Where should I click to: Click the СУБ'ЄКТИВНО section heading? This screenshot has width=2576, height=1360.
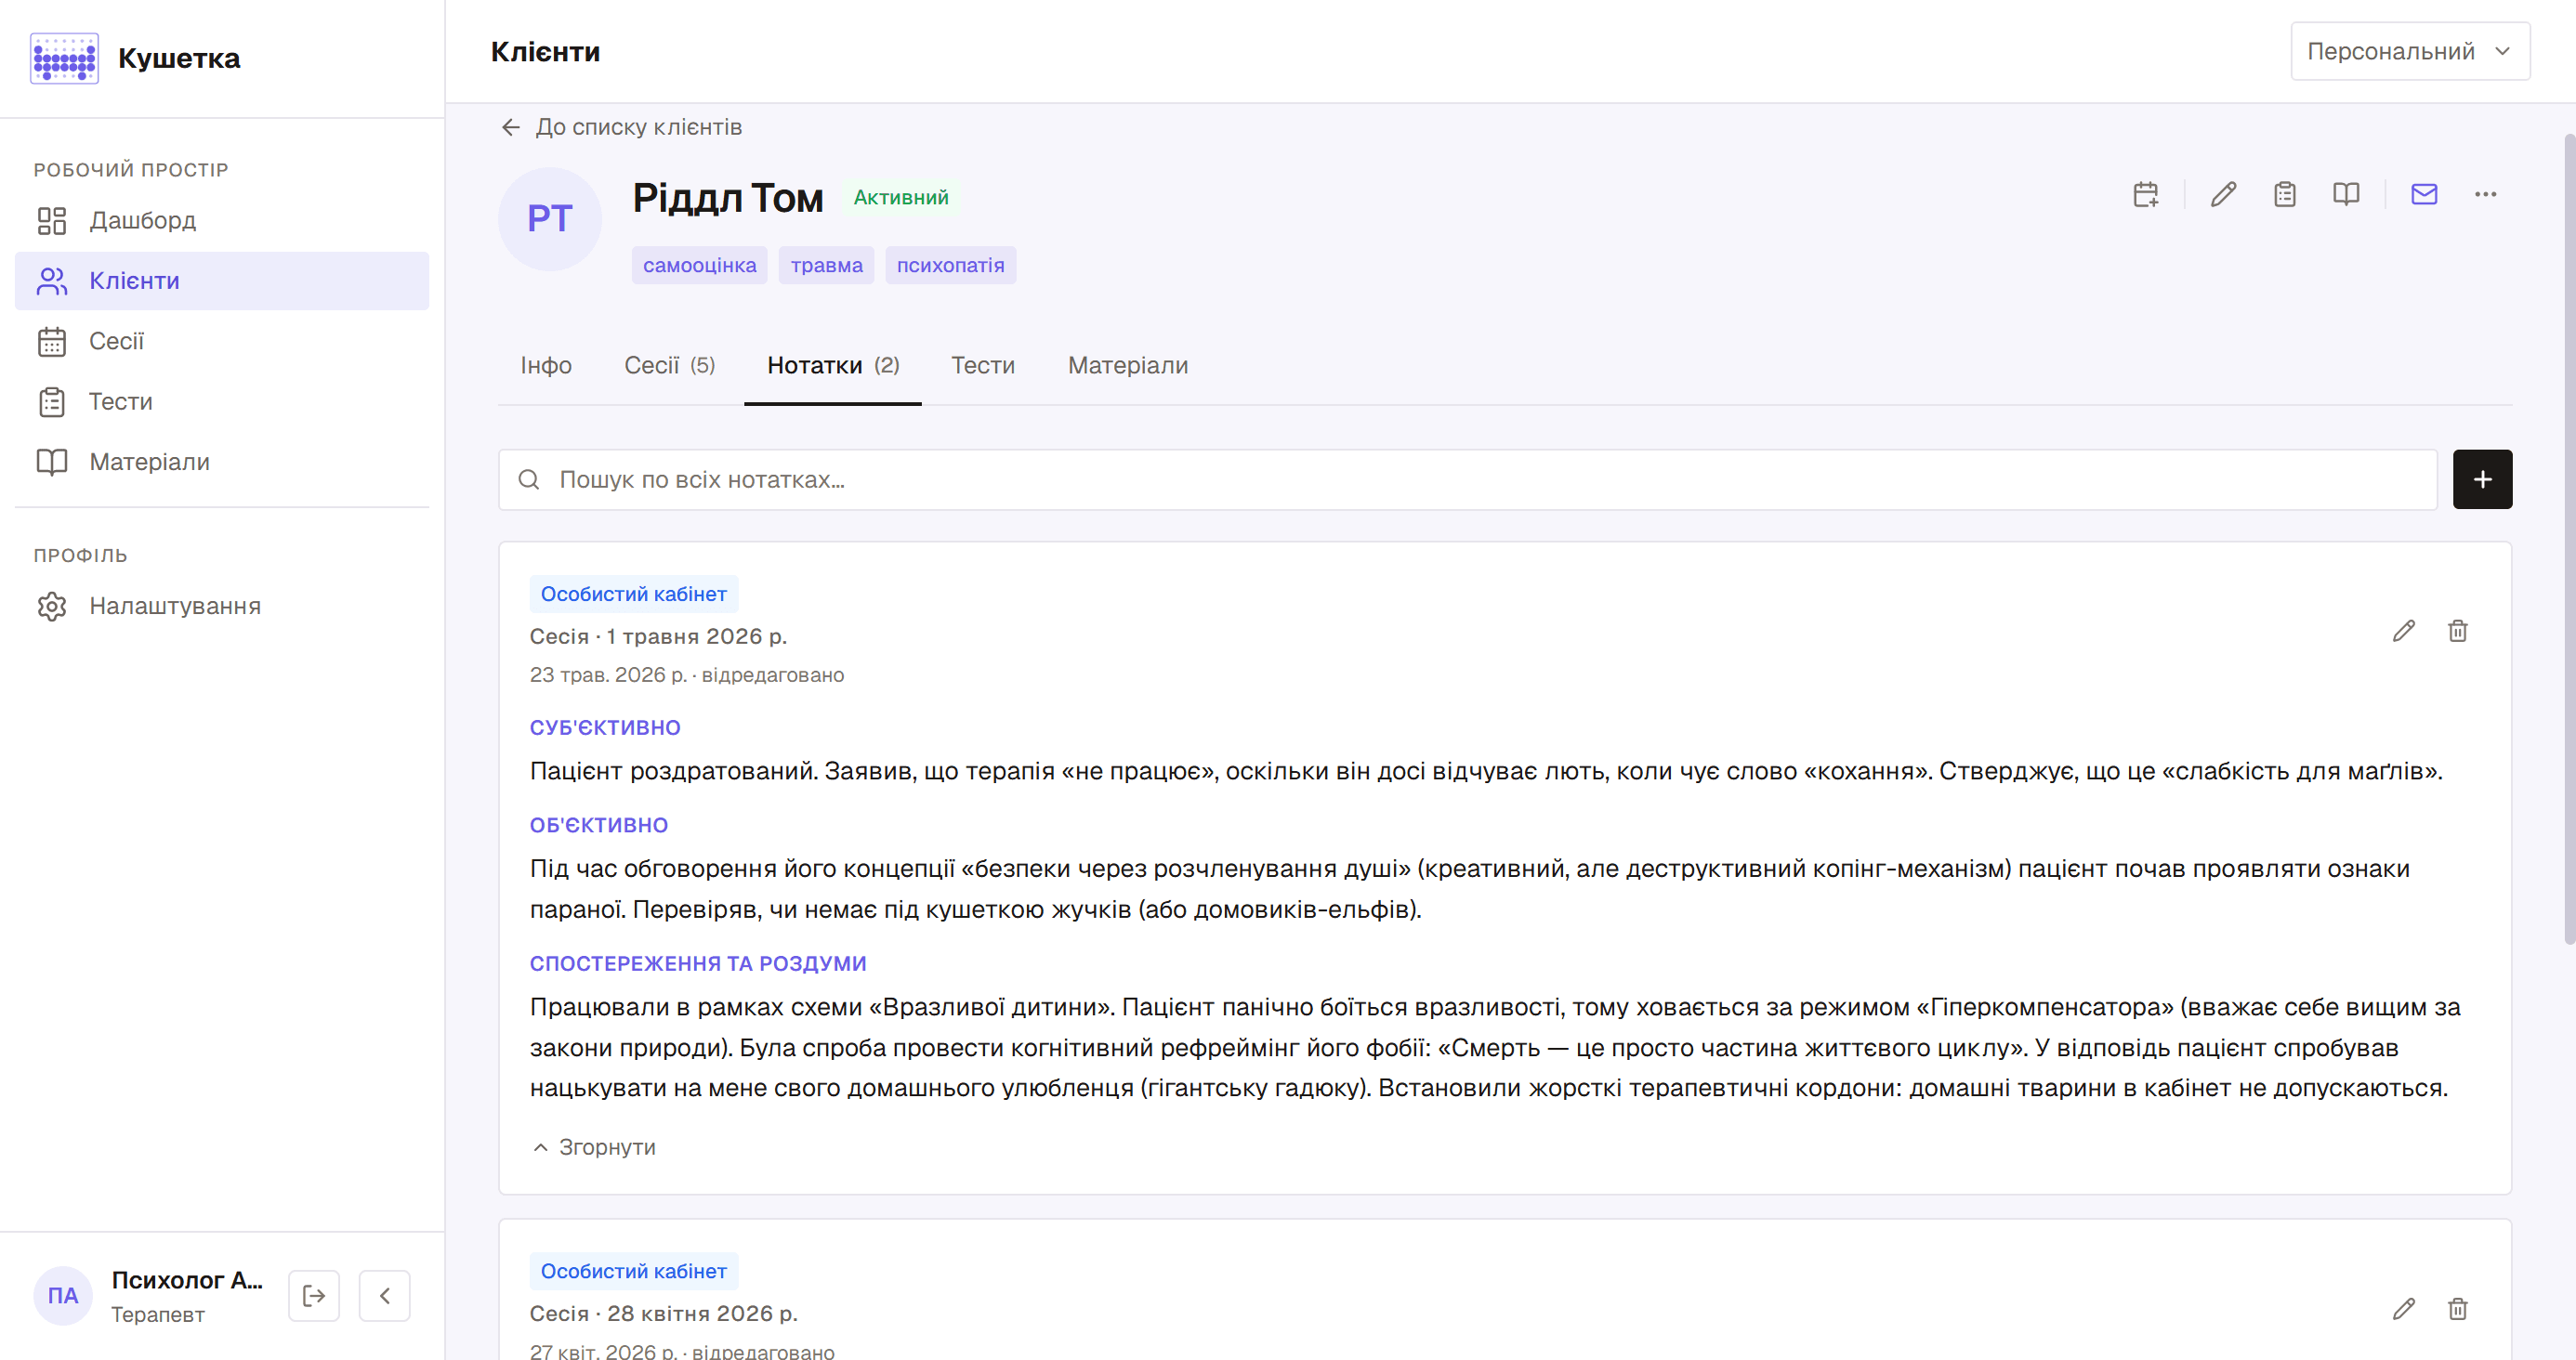click(605, 728)
